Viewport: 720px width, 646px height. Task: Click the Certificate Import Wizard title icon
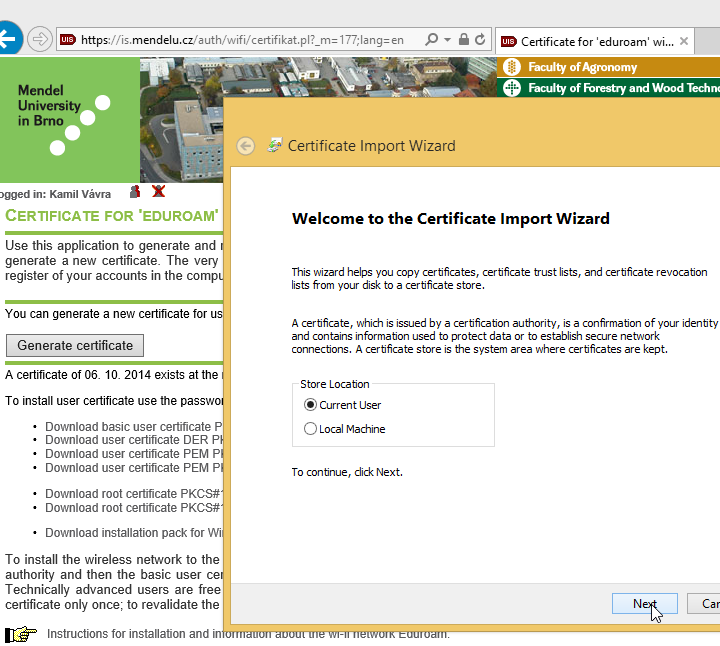(275, 145)
